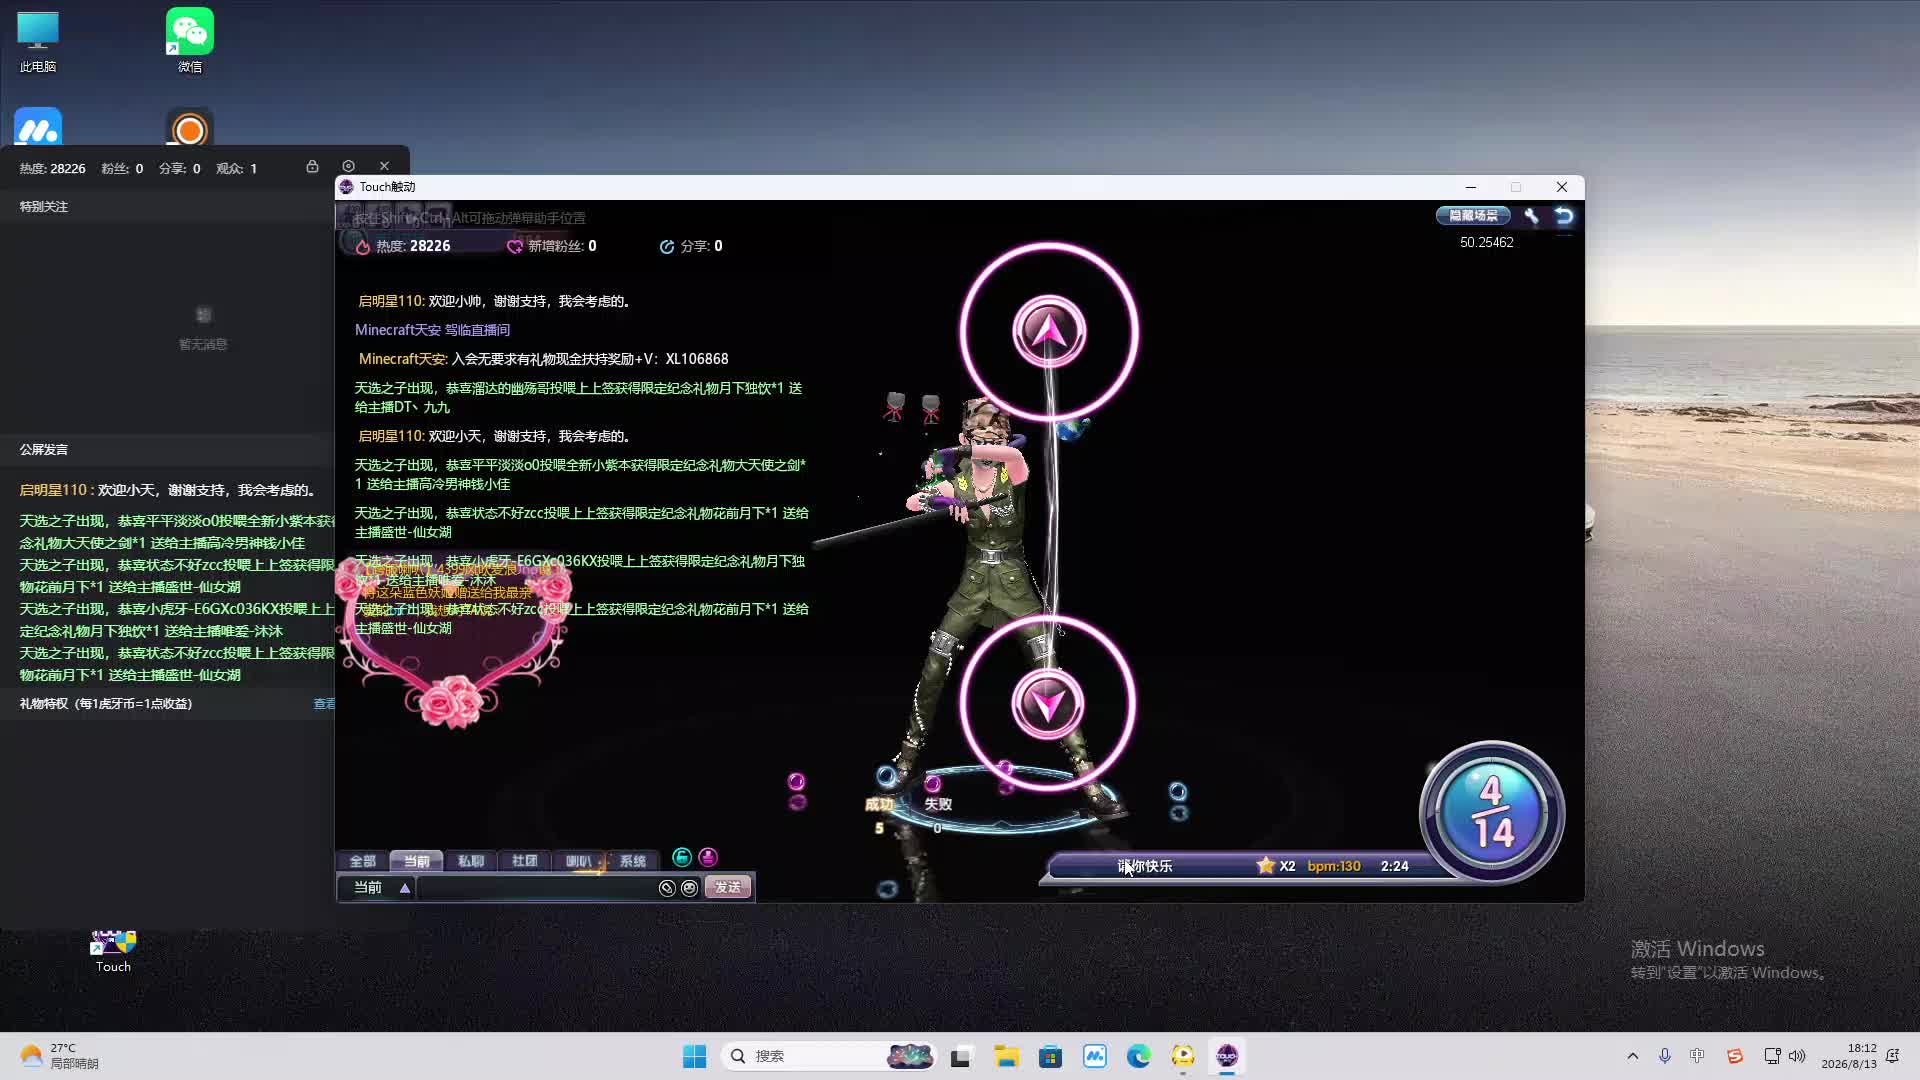Click the Minecraft天安 驾临直播间 message

[432, 330]
